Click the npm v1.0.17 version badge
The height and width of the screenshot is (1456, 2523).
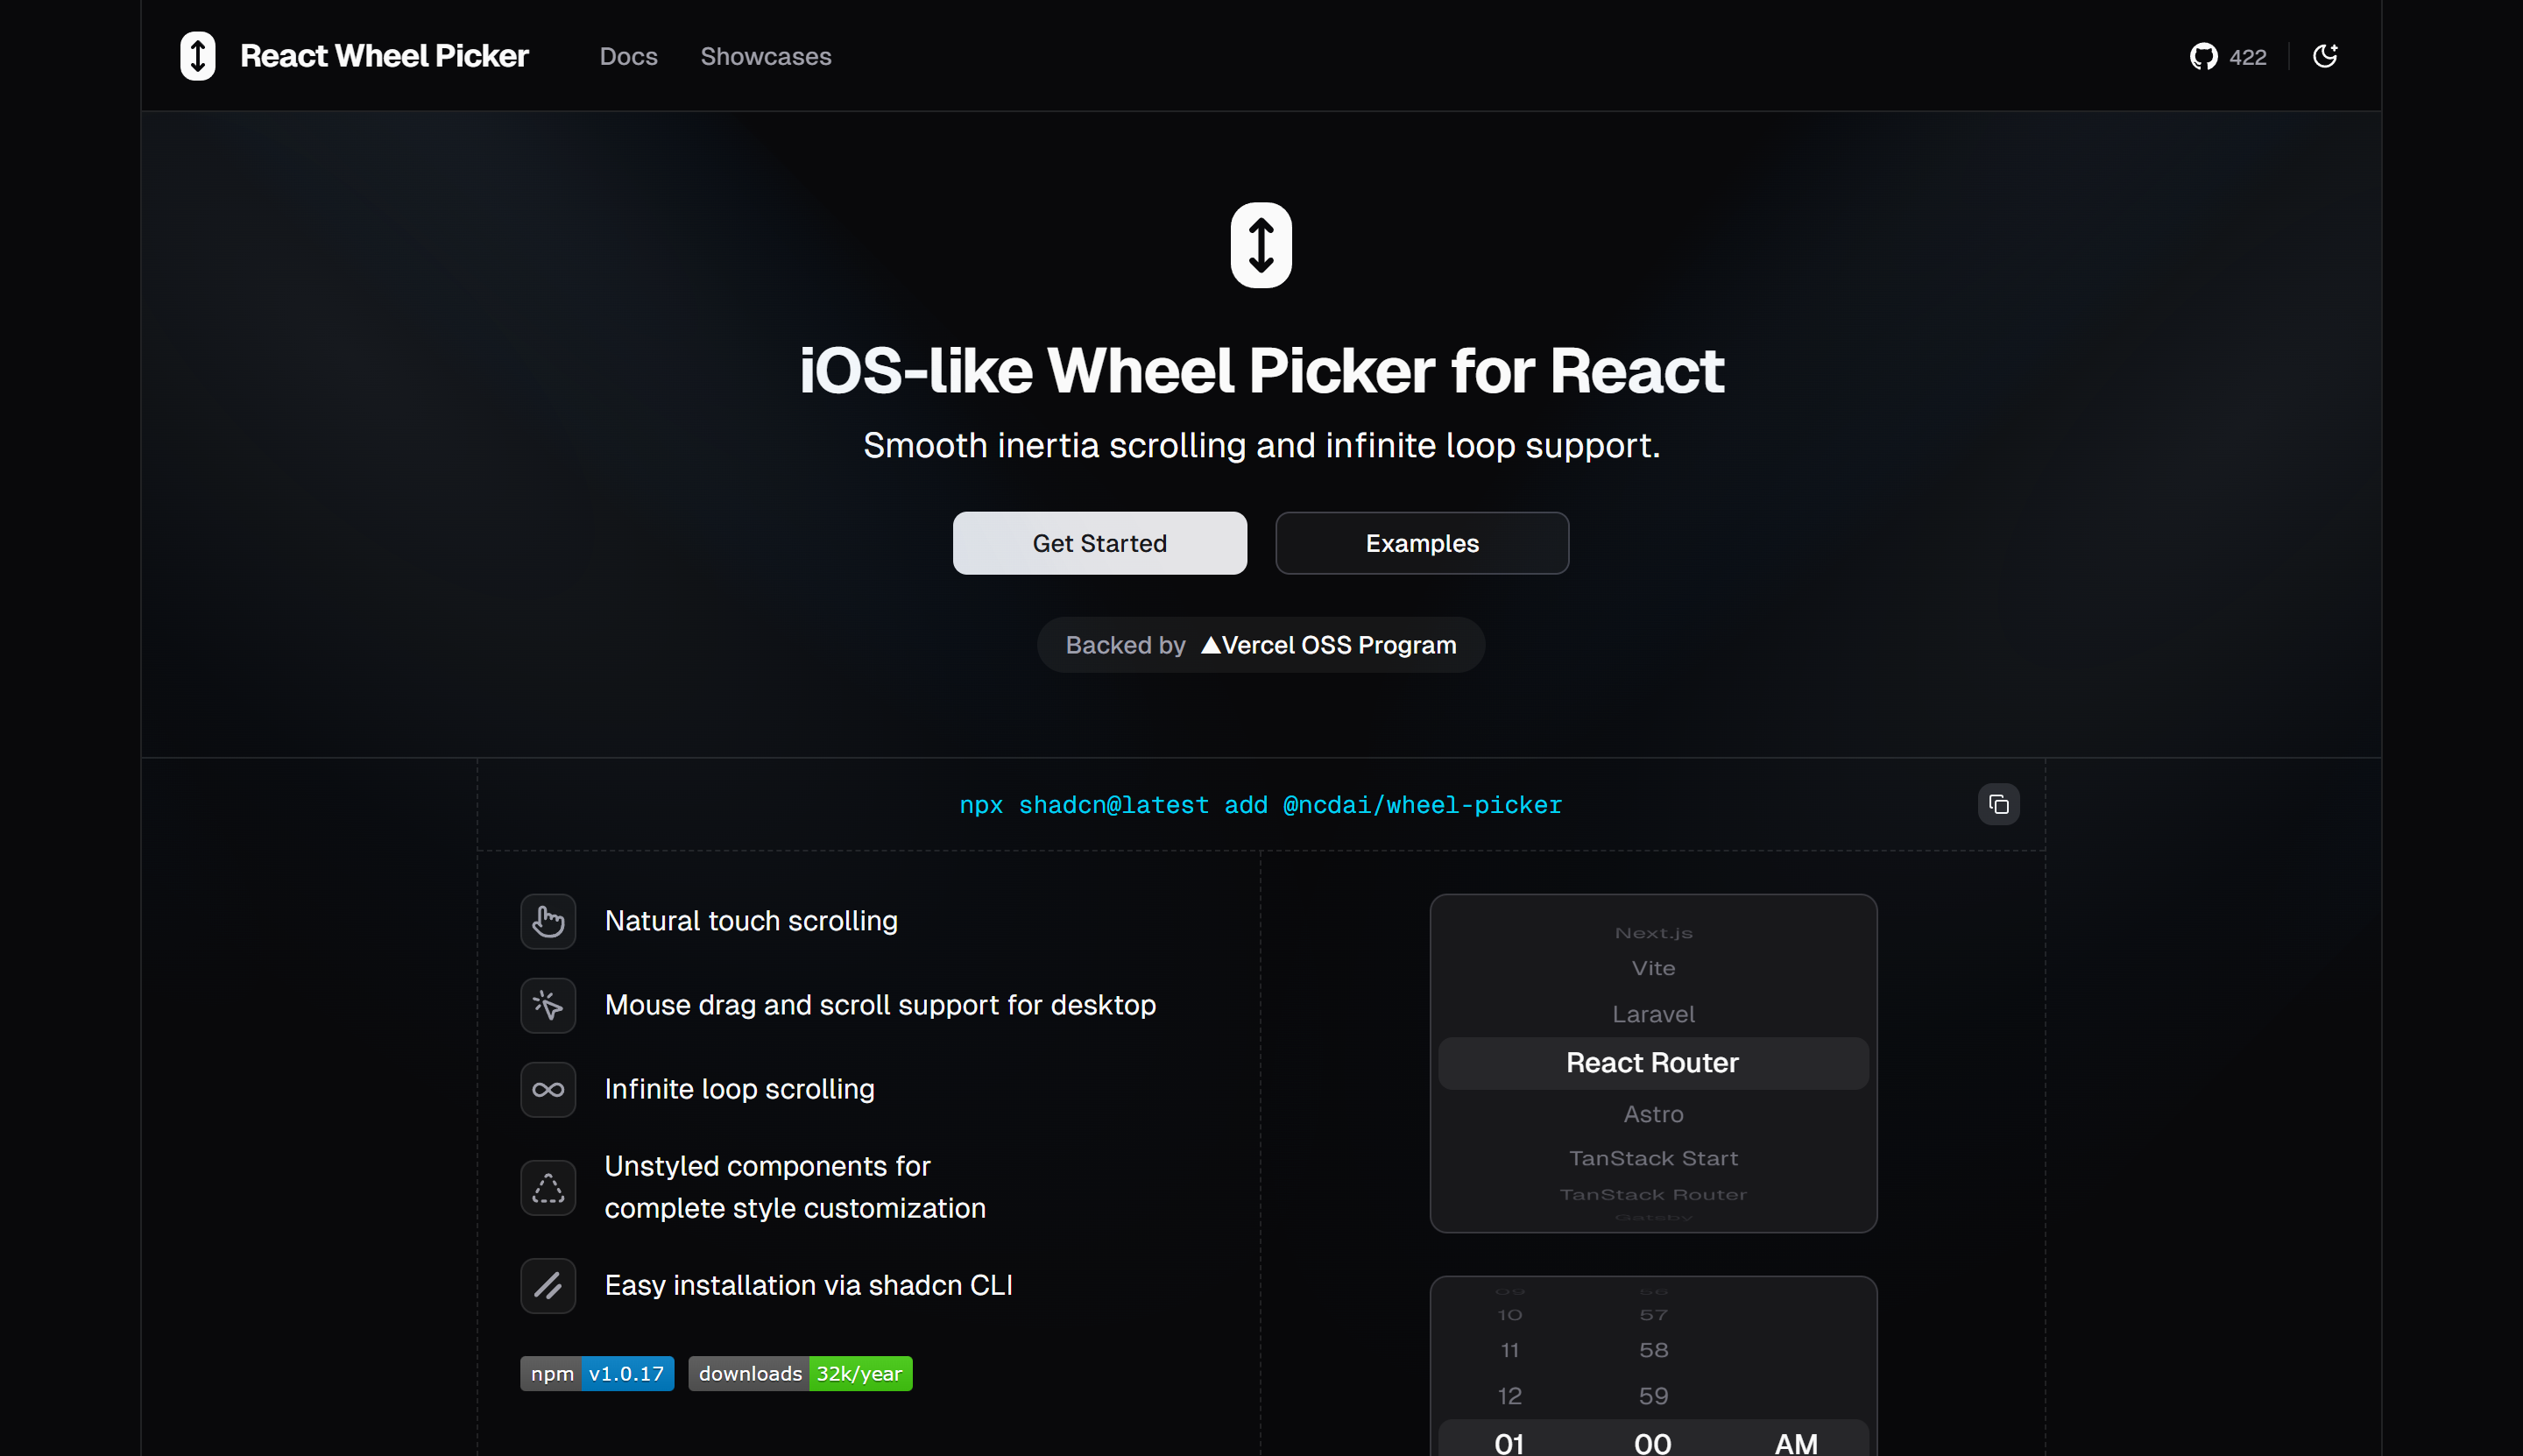point(597,1373)
